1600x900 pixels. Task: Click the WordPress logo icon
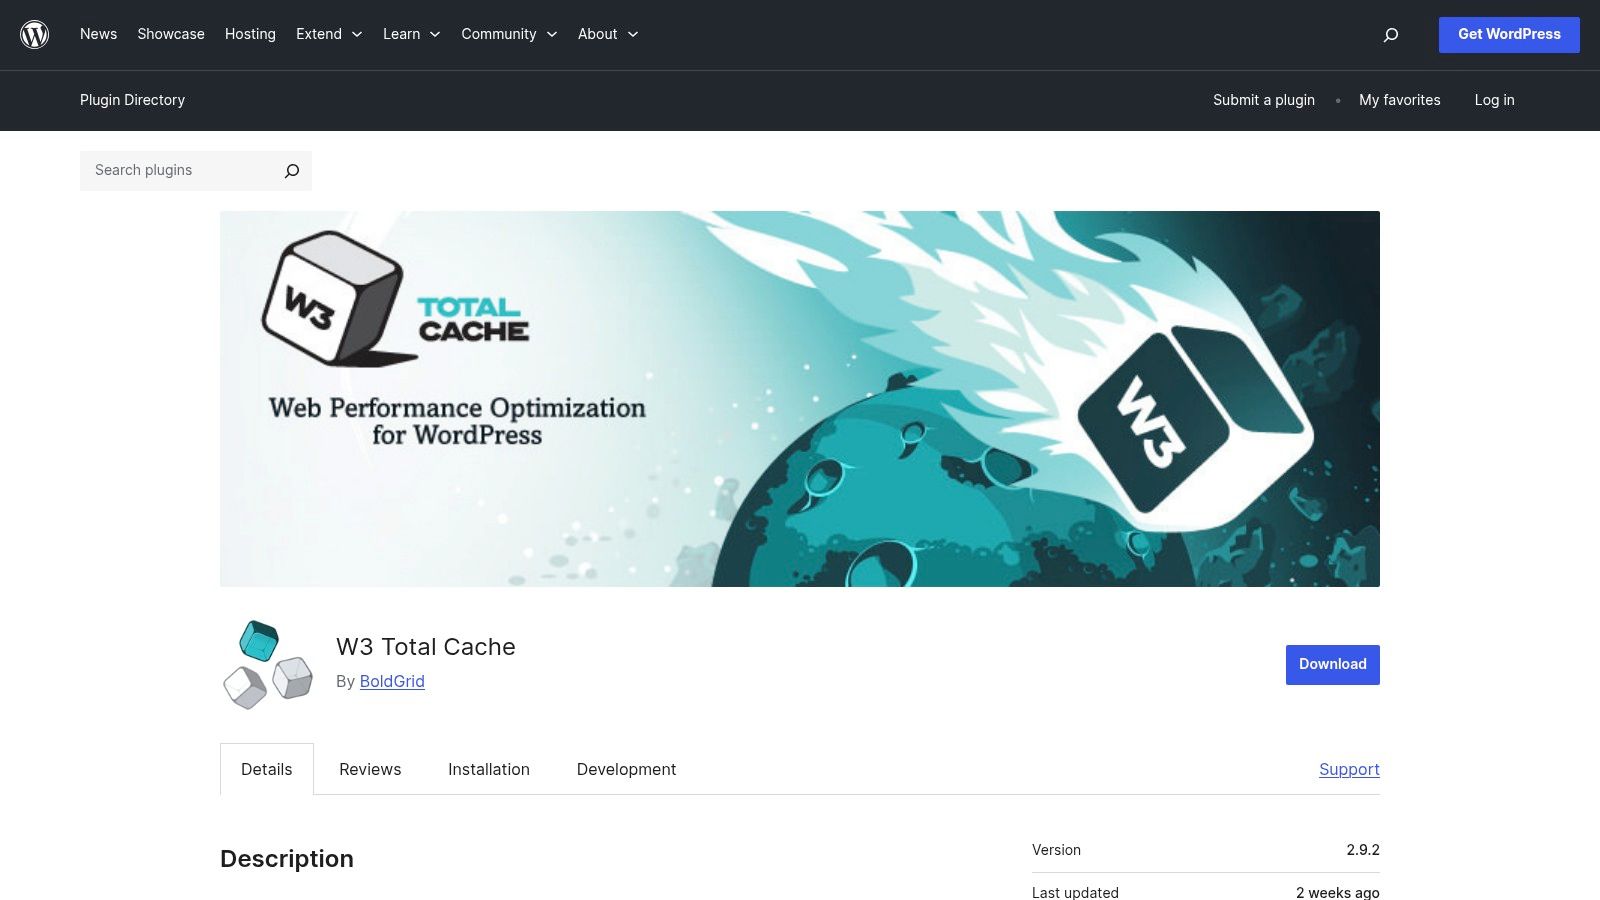click(x=35, y=34)
